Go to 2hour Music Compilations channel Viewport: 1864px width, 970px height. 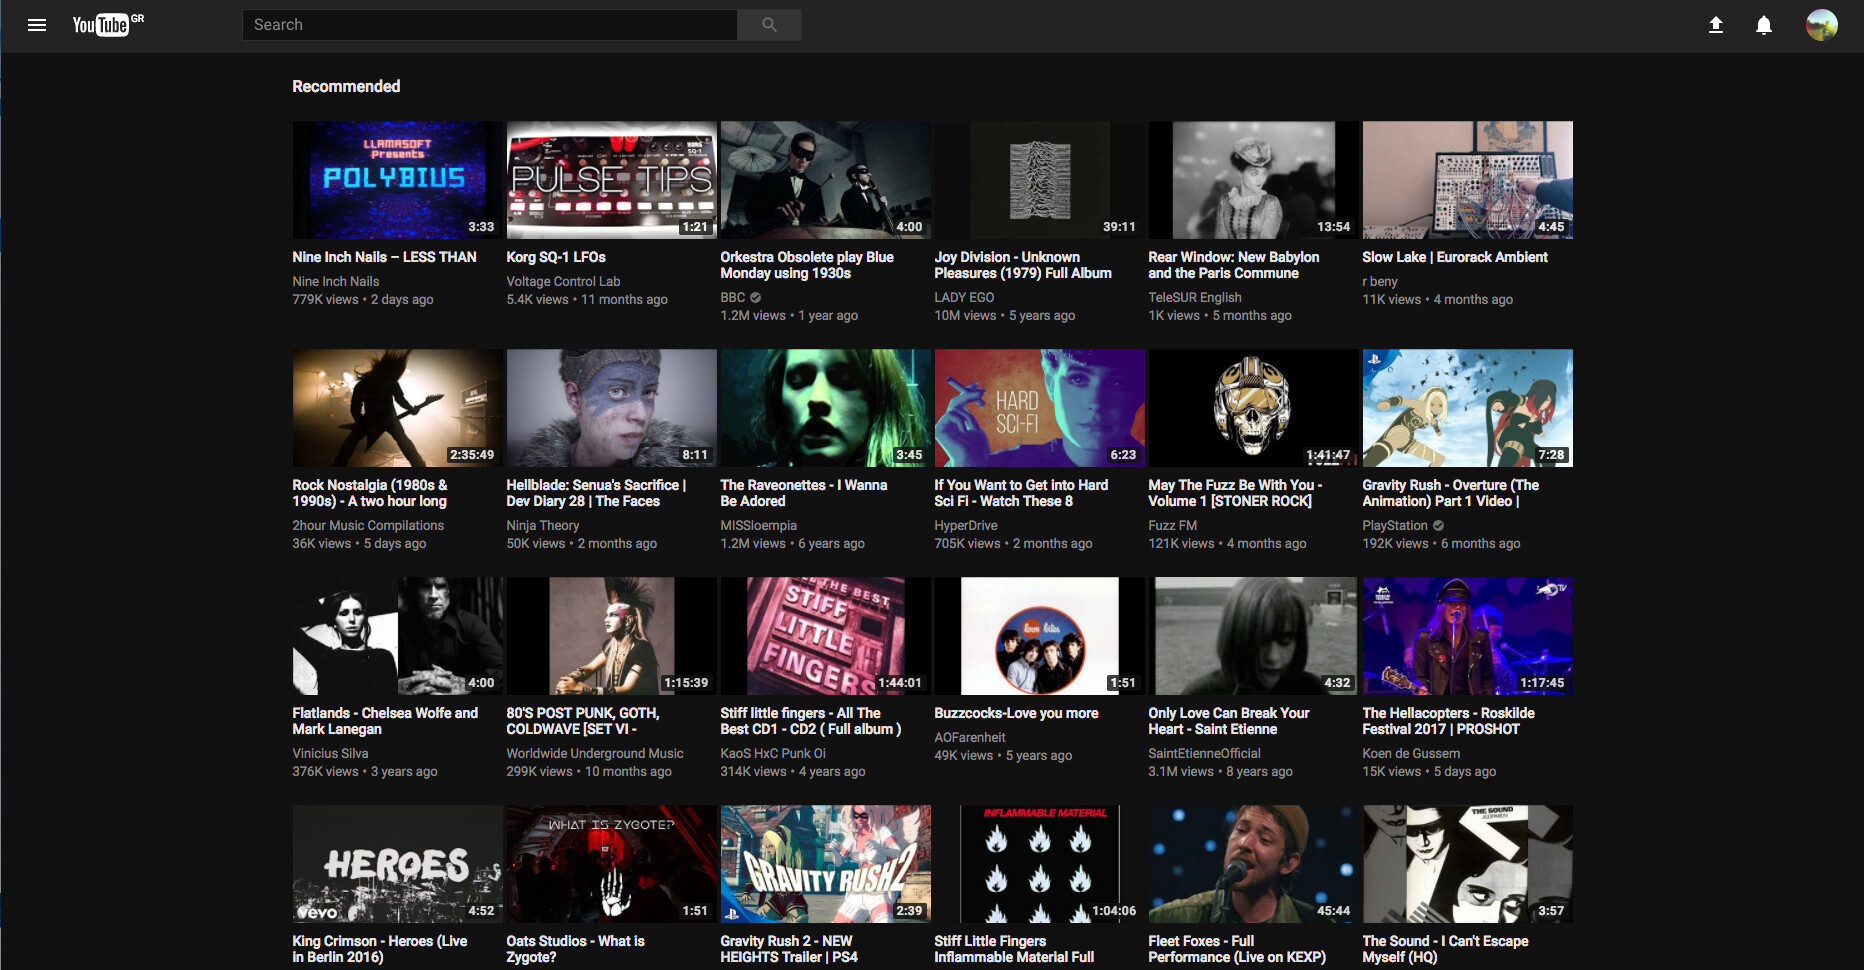click(368, 526)
